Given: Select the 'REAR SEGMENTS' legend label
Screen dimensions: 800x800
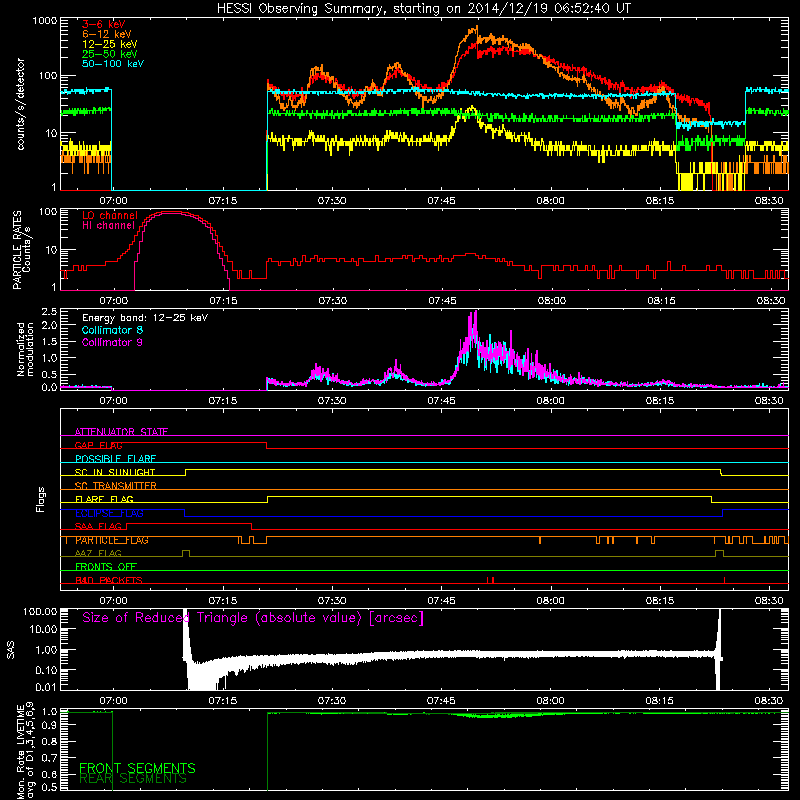Looking at the screenshot, I should pyautogui.click(x=133, y=778).
